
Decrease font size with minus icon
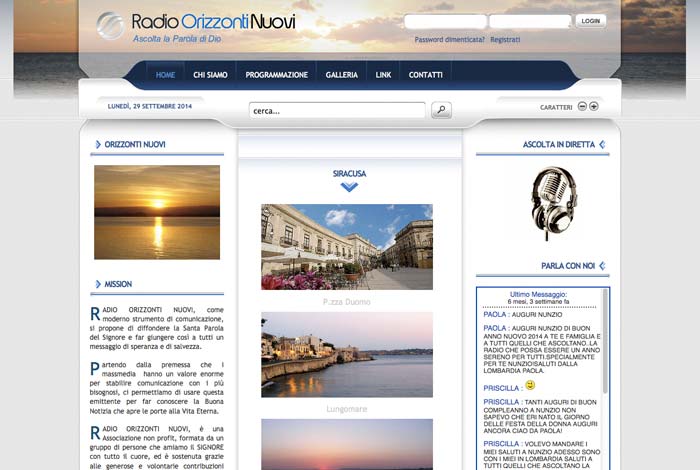tap(582, 106)
